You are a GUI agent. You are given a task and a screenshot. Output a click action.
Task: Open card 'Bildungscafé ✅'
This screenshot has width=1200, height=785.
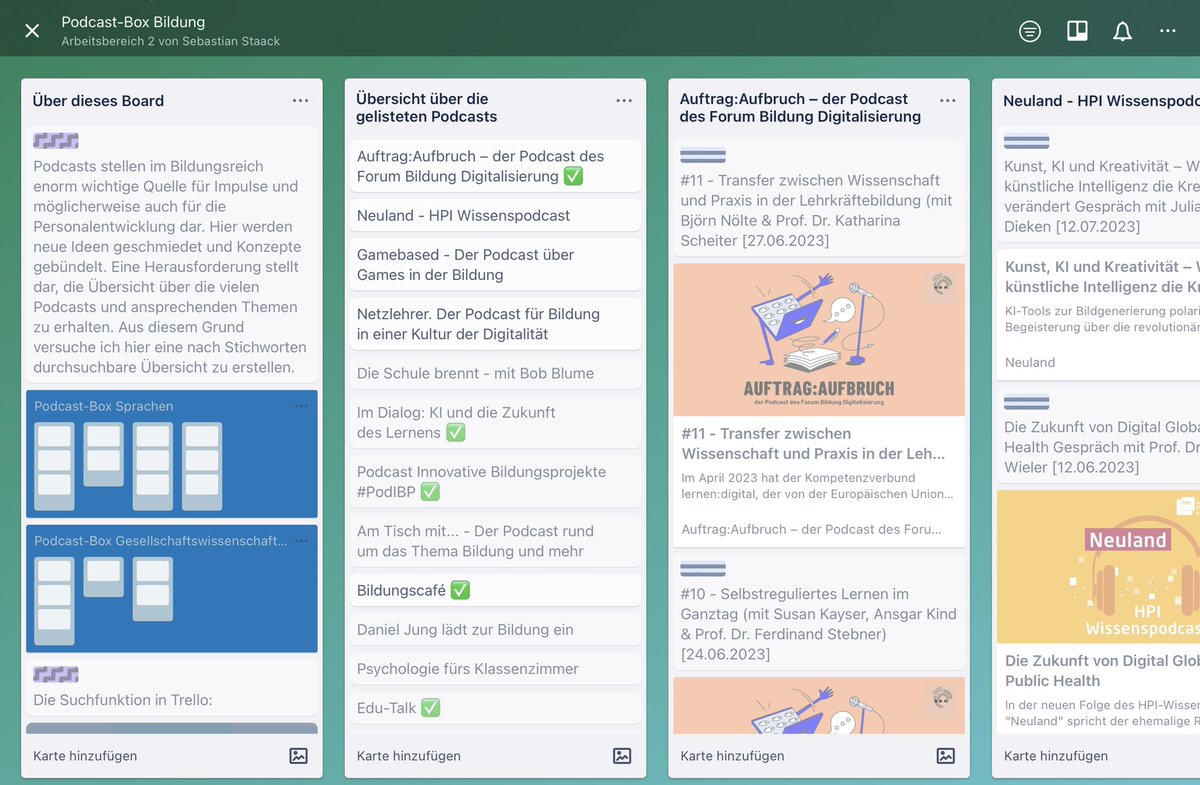coord(495,590)
